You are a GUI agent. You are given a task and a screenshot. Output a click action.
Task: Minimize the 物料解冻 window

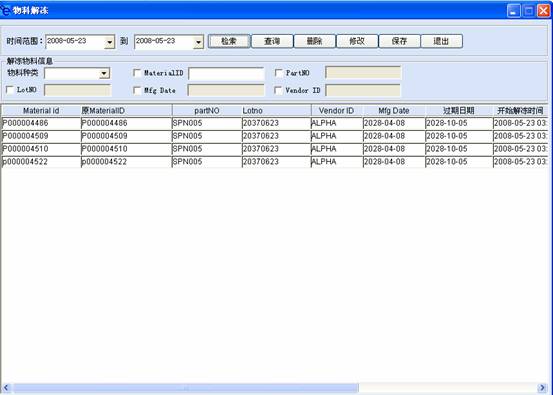[514, 11]
